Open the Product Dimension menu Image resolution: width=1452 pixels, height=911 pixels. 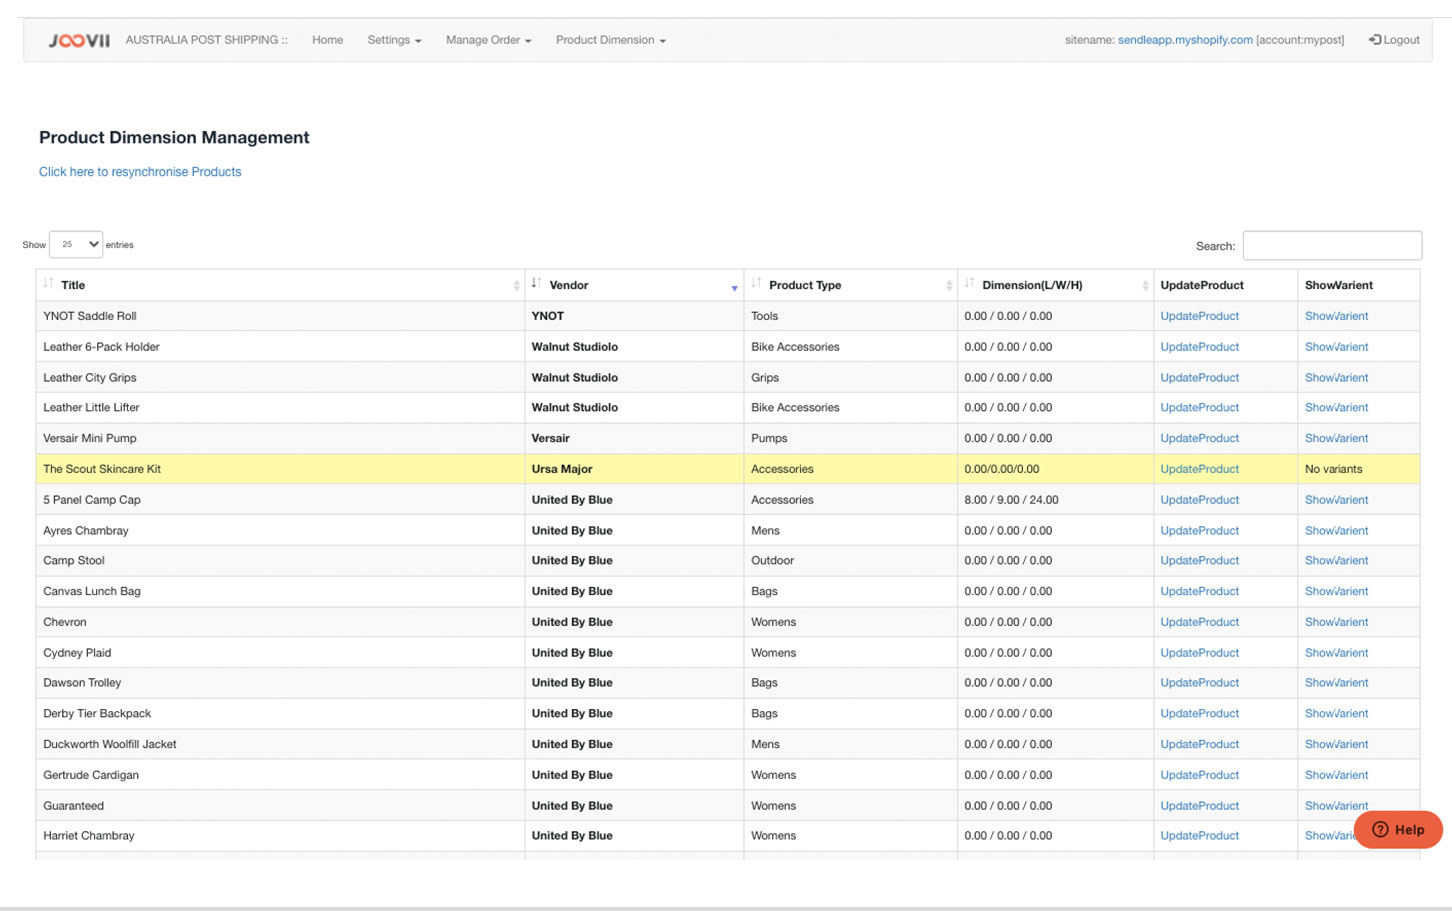click(x=610, y=40)
